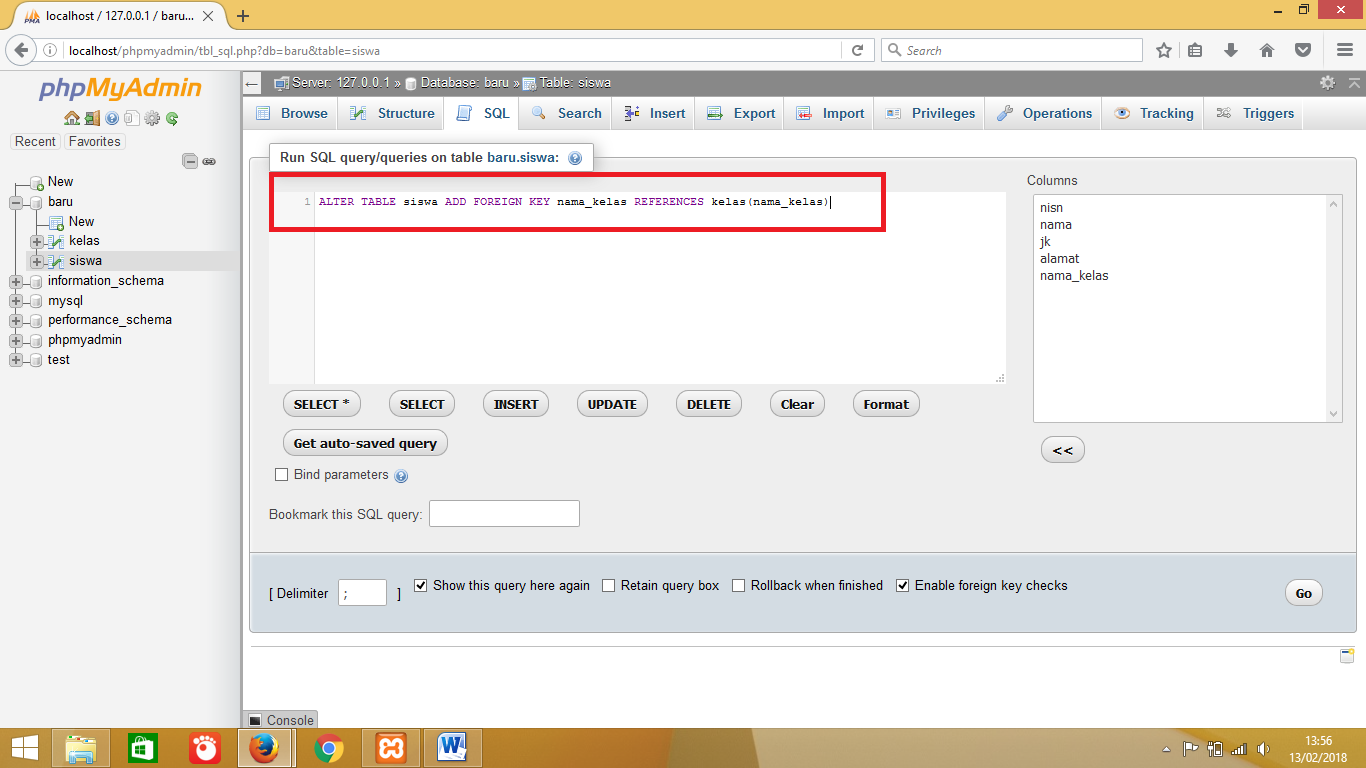Click the link-with-main-panel chain icon
The height and width of the screenshot is (768, 1366).
pos(208,160)
